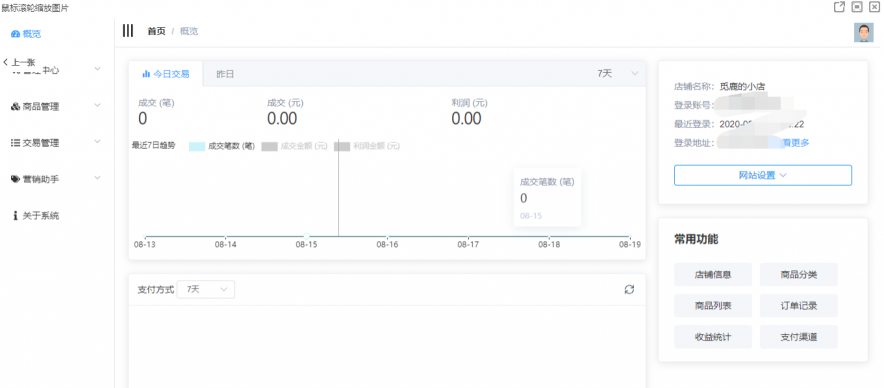884x388 pixels.
Task: Click the 交易管理 list icon
Action: point(16,143)
